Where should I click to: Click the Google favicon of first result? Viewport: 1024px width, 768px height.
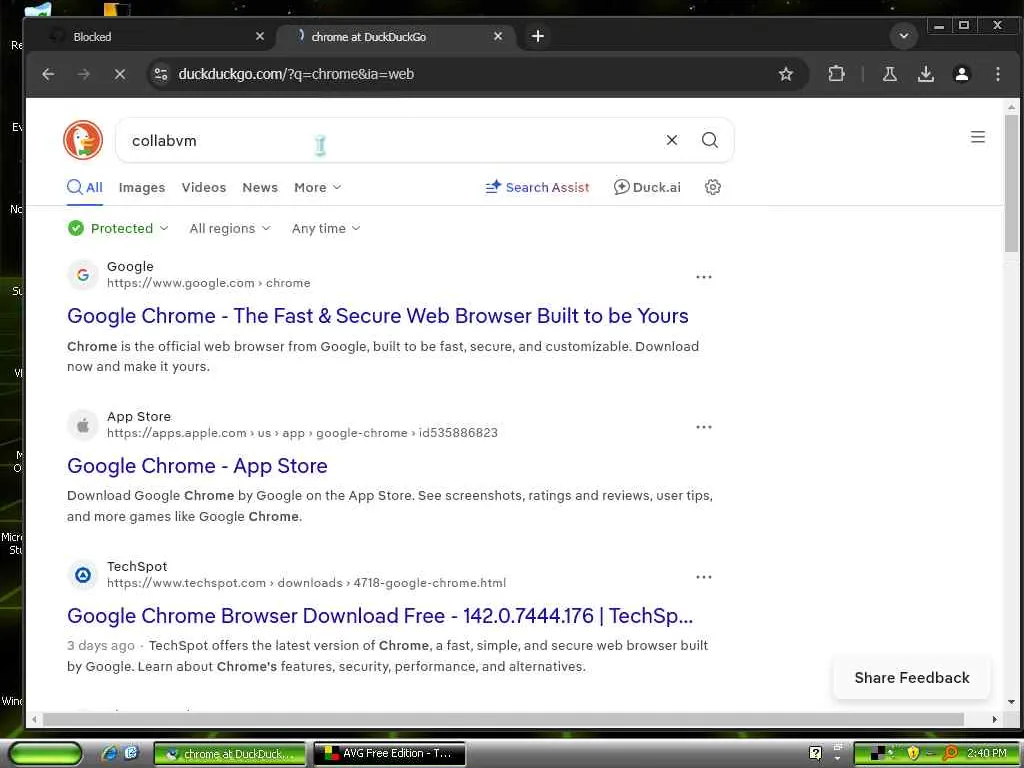pyautogui.click(x=83, y=275)
